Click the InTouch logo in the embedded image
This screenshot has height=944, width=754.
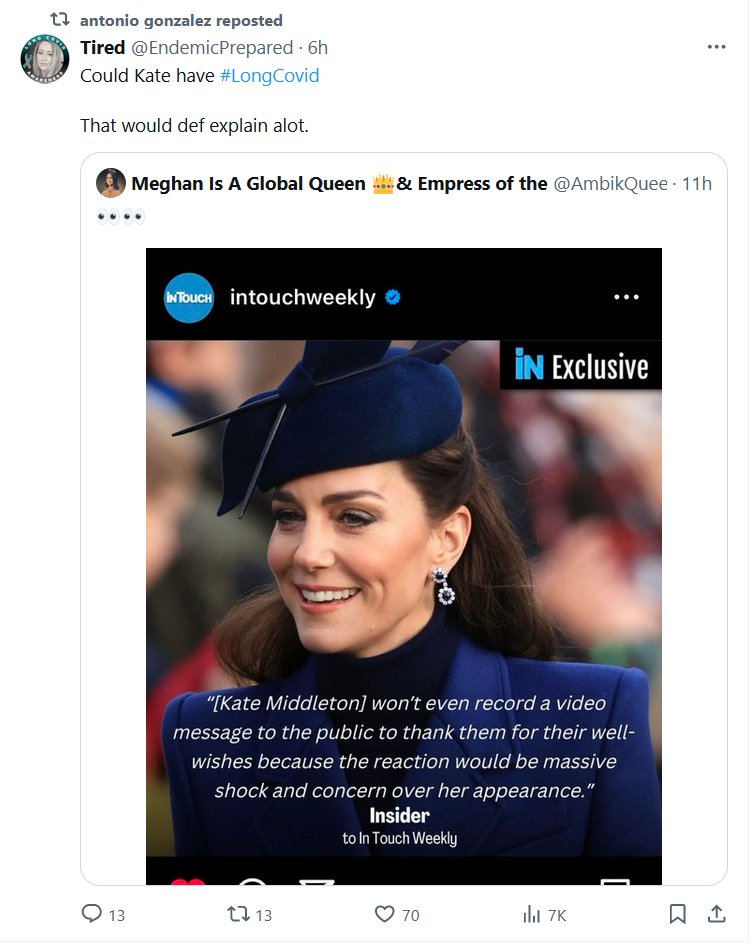coord(189,297)
